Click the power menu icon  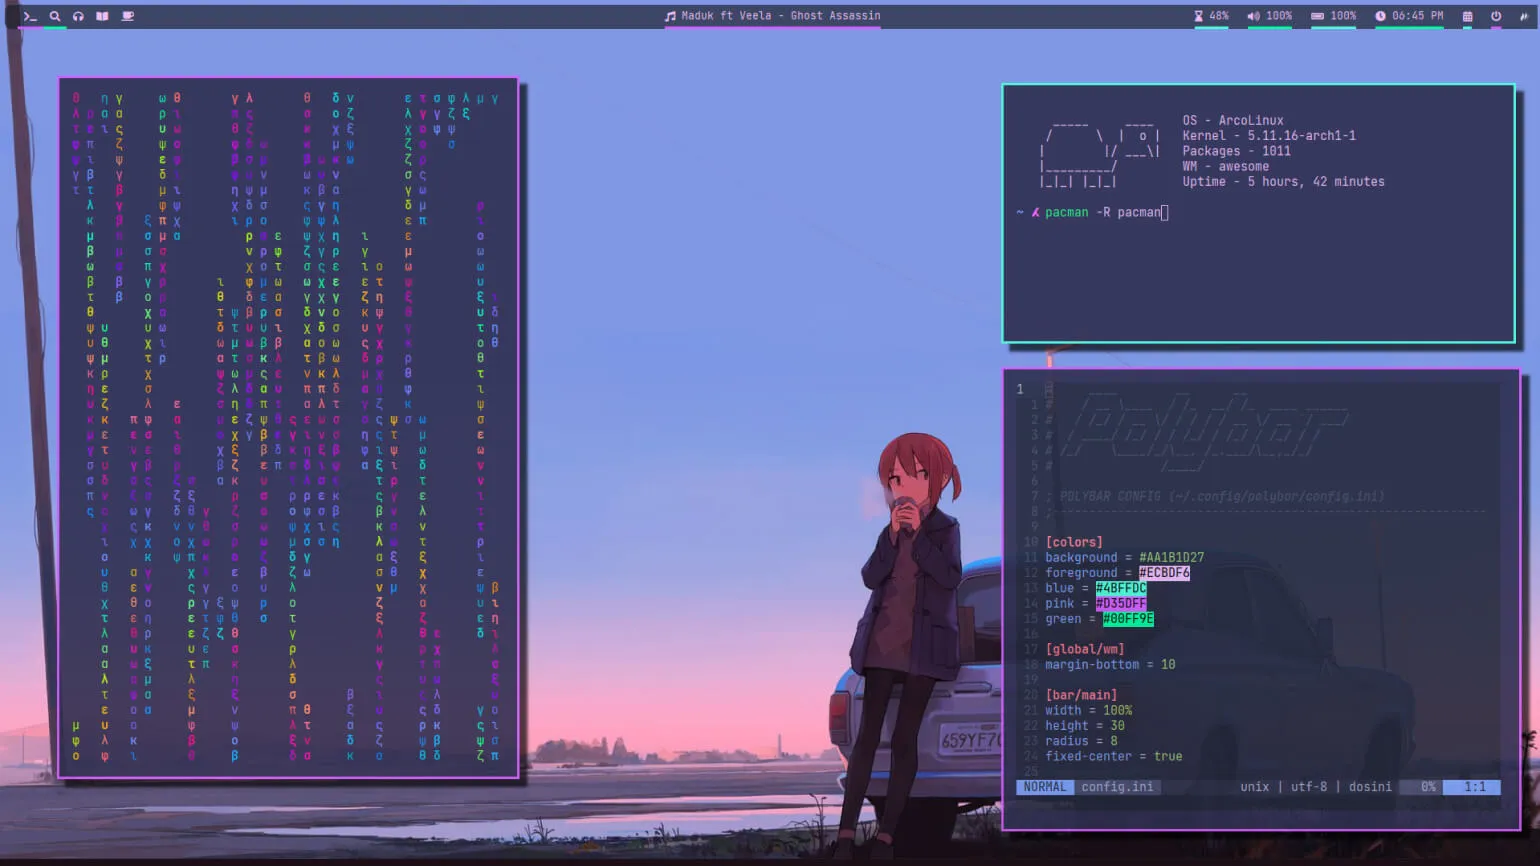click(1496, 16)
